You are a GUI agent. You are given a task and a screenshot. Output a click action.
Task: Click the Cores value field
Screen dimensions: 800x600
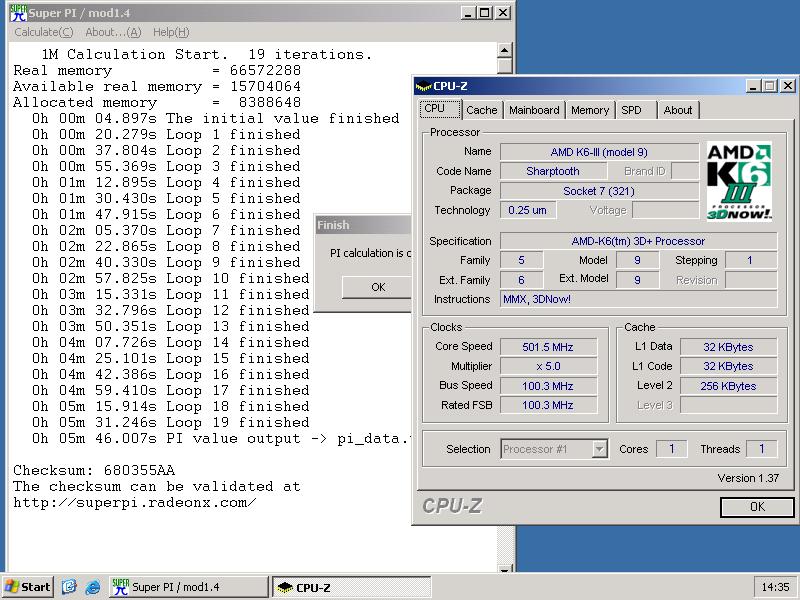(x=671, y=449)
